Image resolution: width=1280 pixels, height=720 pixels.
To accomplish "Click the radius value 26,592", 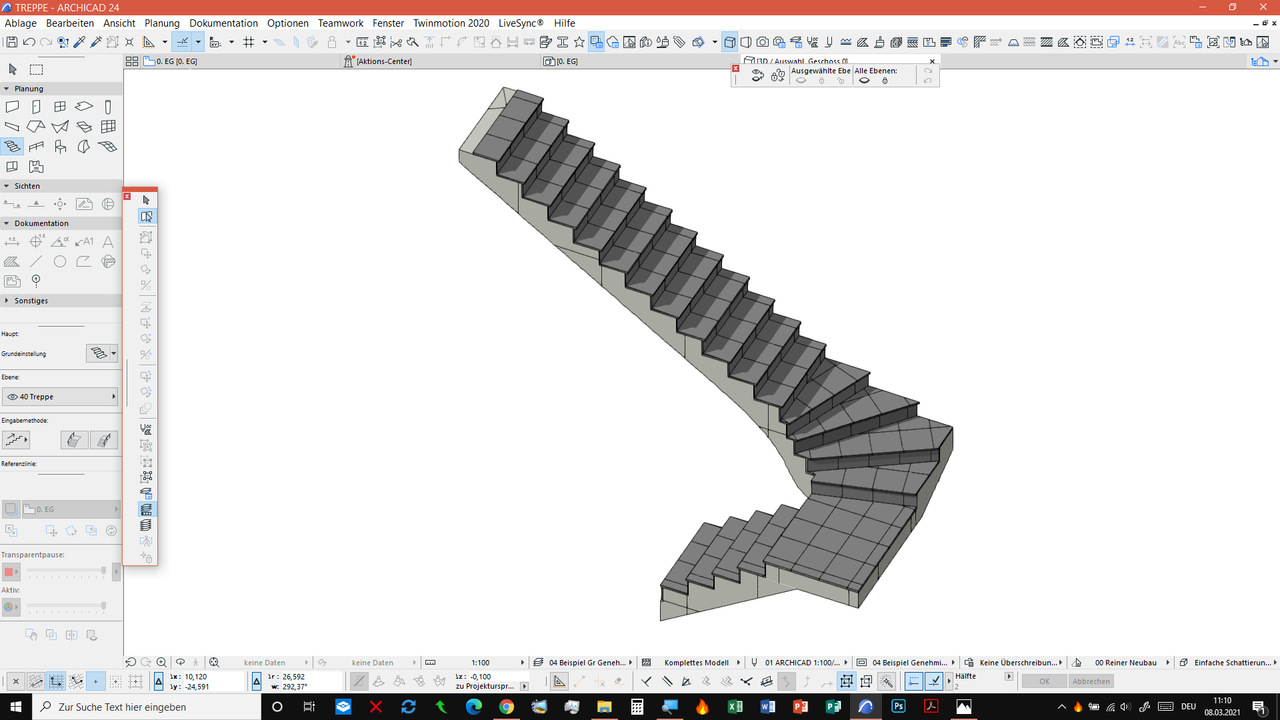I will [294, 676].
